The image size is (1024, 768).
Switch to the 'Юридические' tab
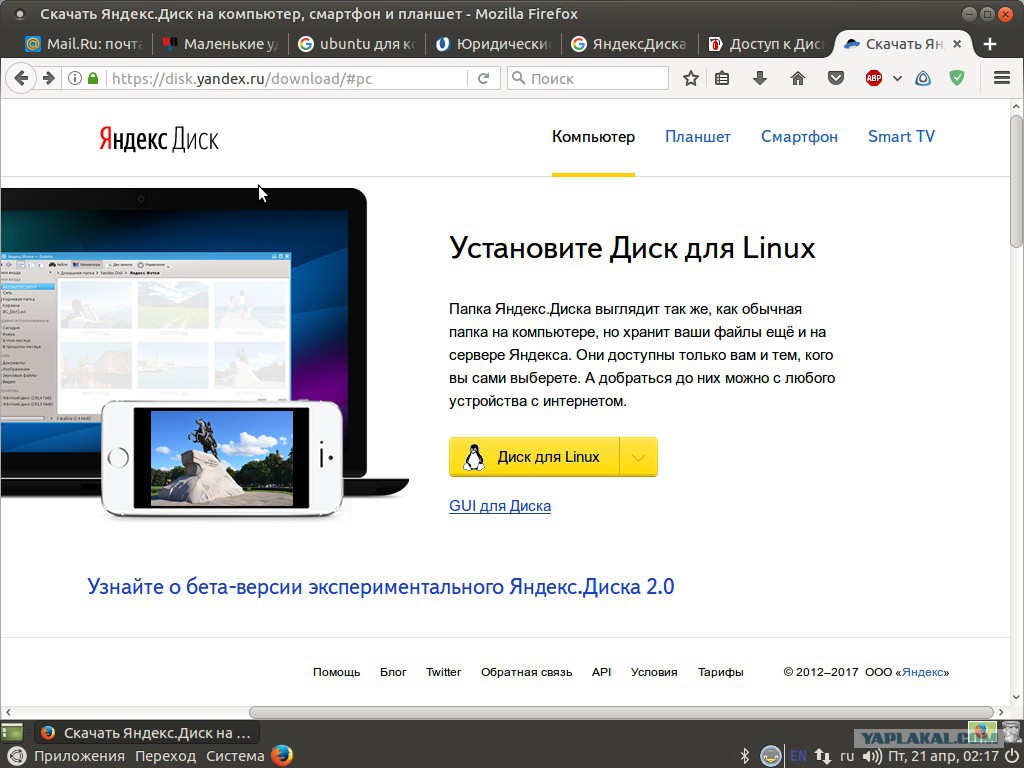coord(493,44)
